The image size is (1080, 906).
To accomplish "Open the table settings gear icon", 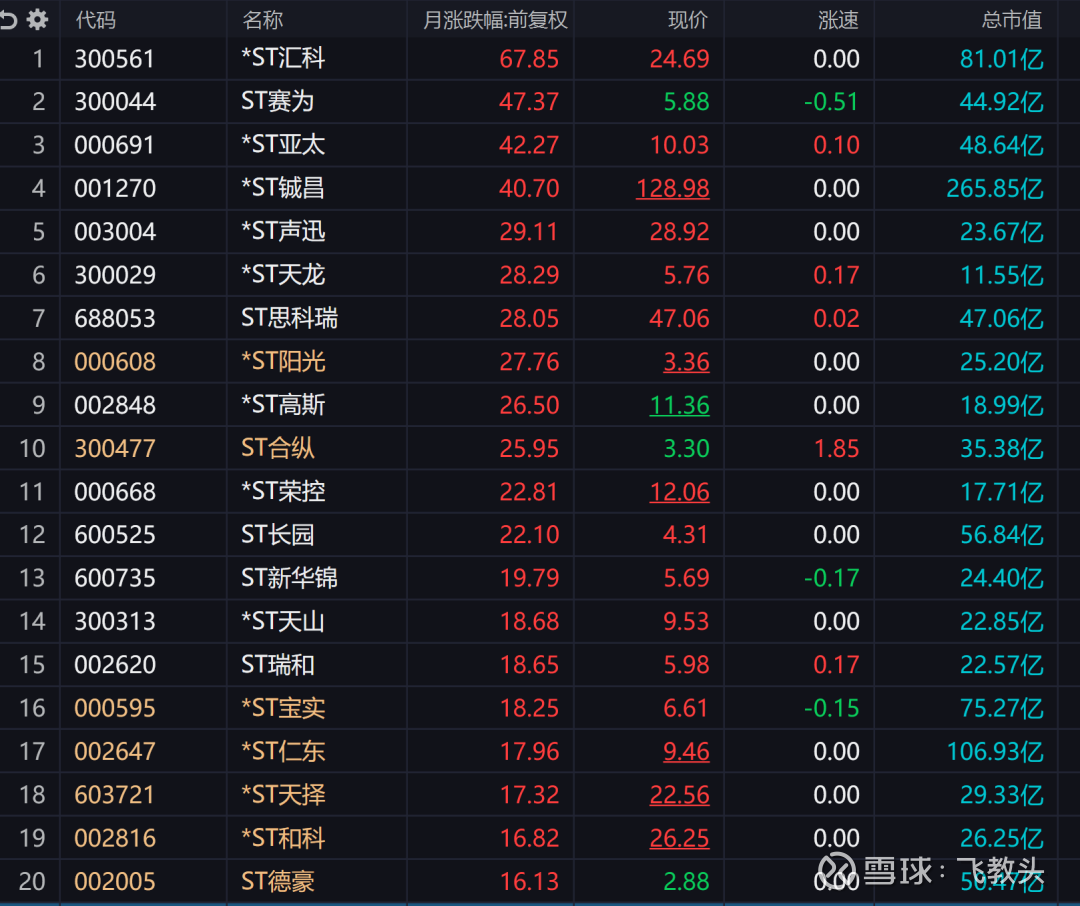I will pos(38,19).
